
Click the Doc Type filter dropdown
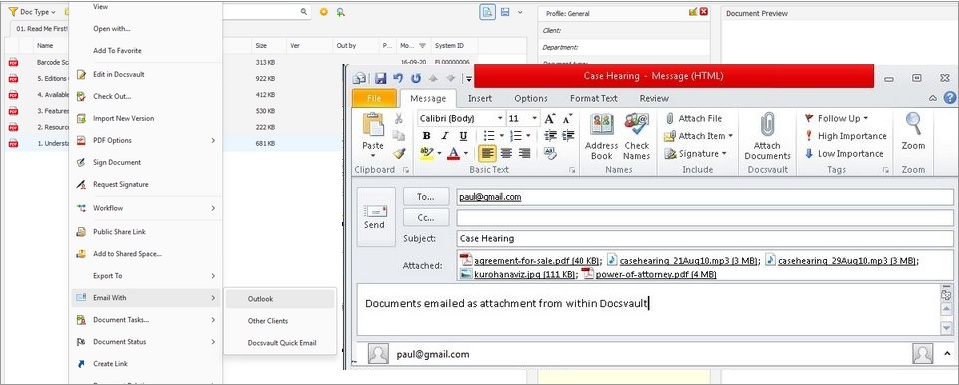(x=32, y=12)
